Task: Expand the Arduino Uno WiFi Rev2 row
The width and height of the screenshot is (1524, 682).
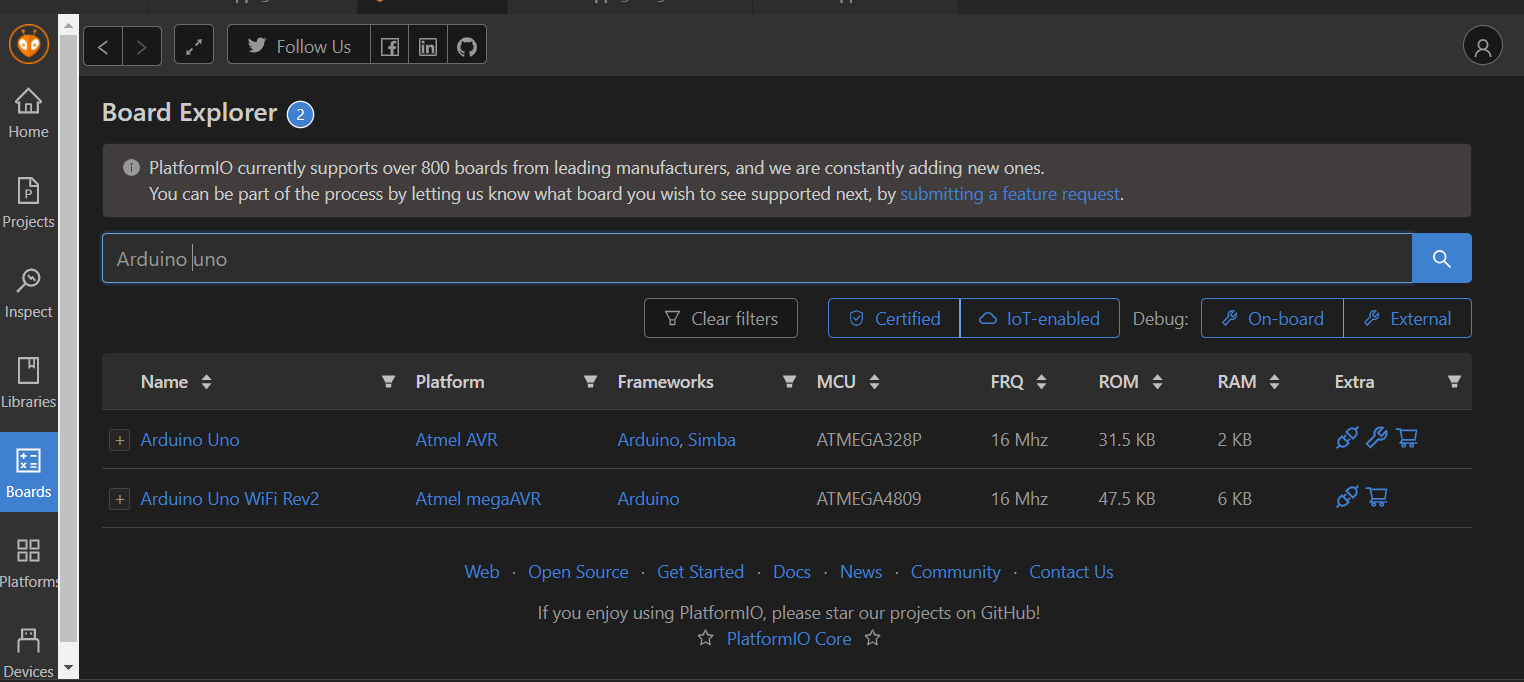Action: [119, 499]
